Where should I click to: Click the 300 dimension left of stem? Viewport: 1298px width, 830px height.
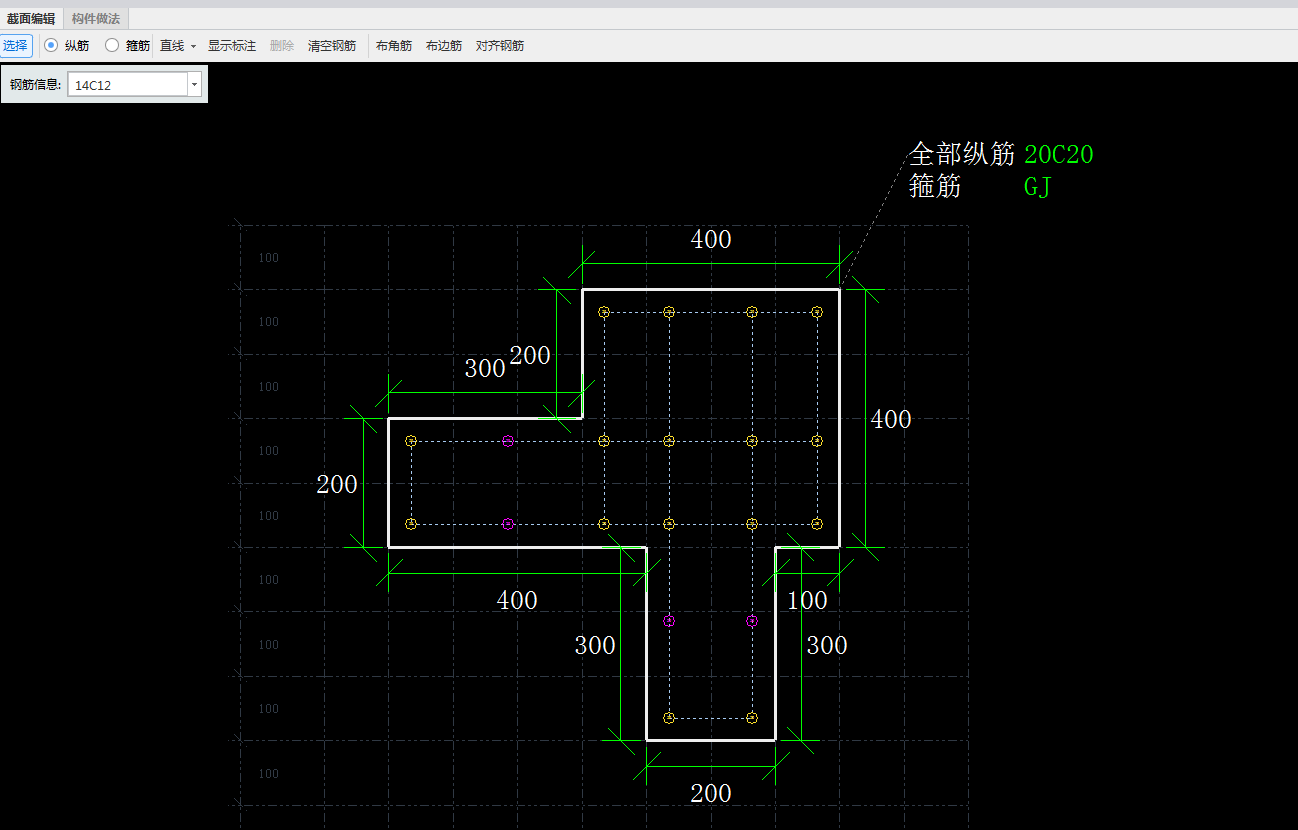click(x=595, y=646)
